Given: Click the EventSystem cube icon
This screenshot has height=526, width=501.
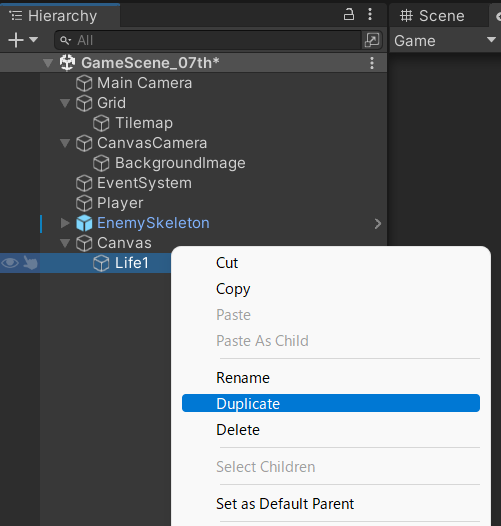Looking at the screenshot, I should click(x=84, y=183).
